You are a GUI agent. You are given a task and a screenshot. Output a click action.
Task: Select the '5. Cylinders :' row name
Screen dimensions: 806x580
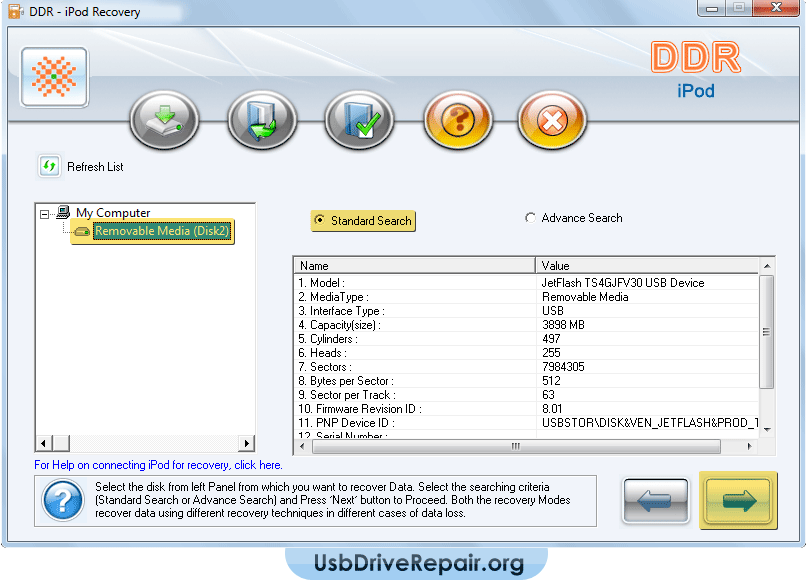pos(328,339)
